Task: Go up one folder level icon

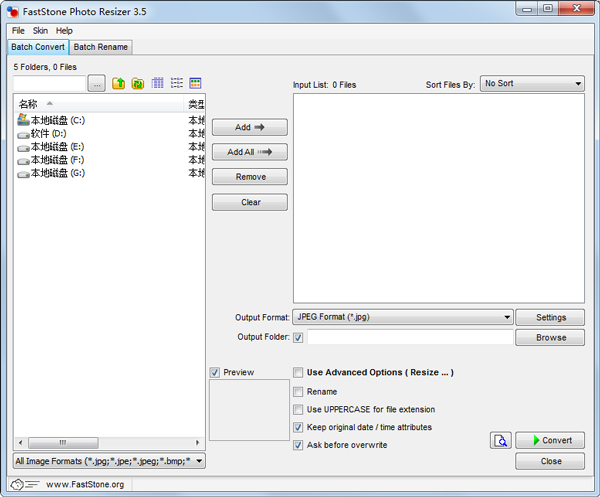Action: [119, 84]
